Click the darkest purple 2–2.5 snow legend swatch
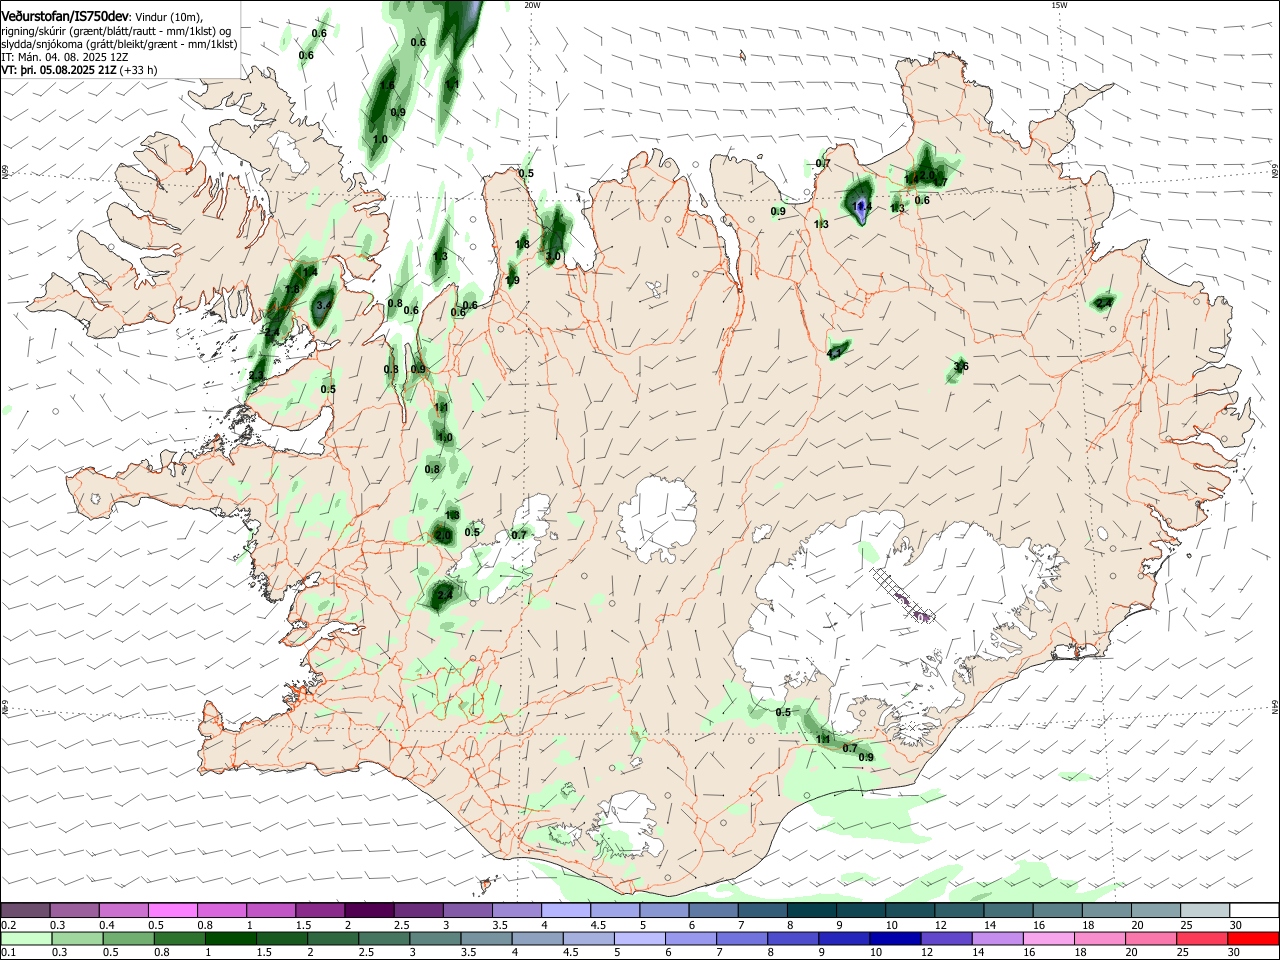Screen dimensions: 1280x960 (369, 910)
